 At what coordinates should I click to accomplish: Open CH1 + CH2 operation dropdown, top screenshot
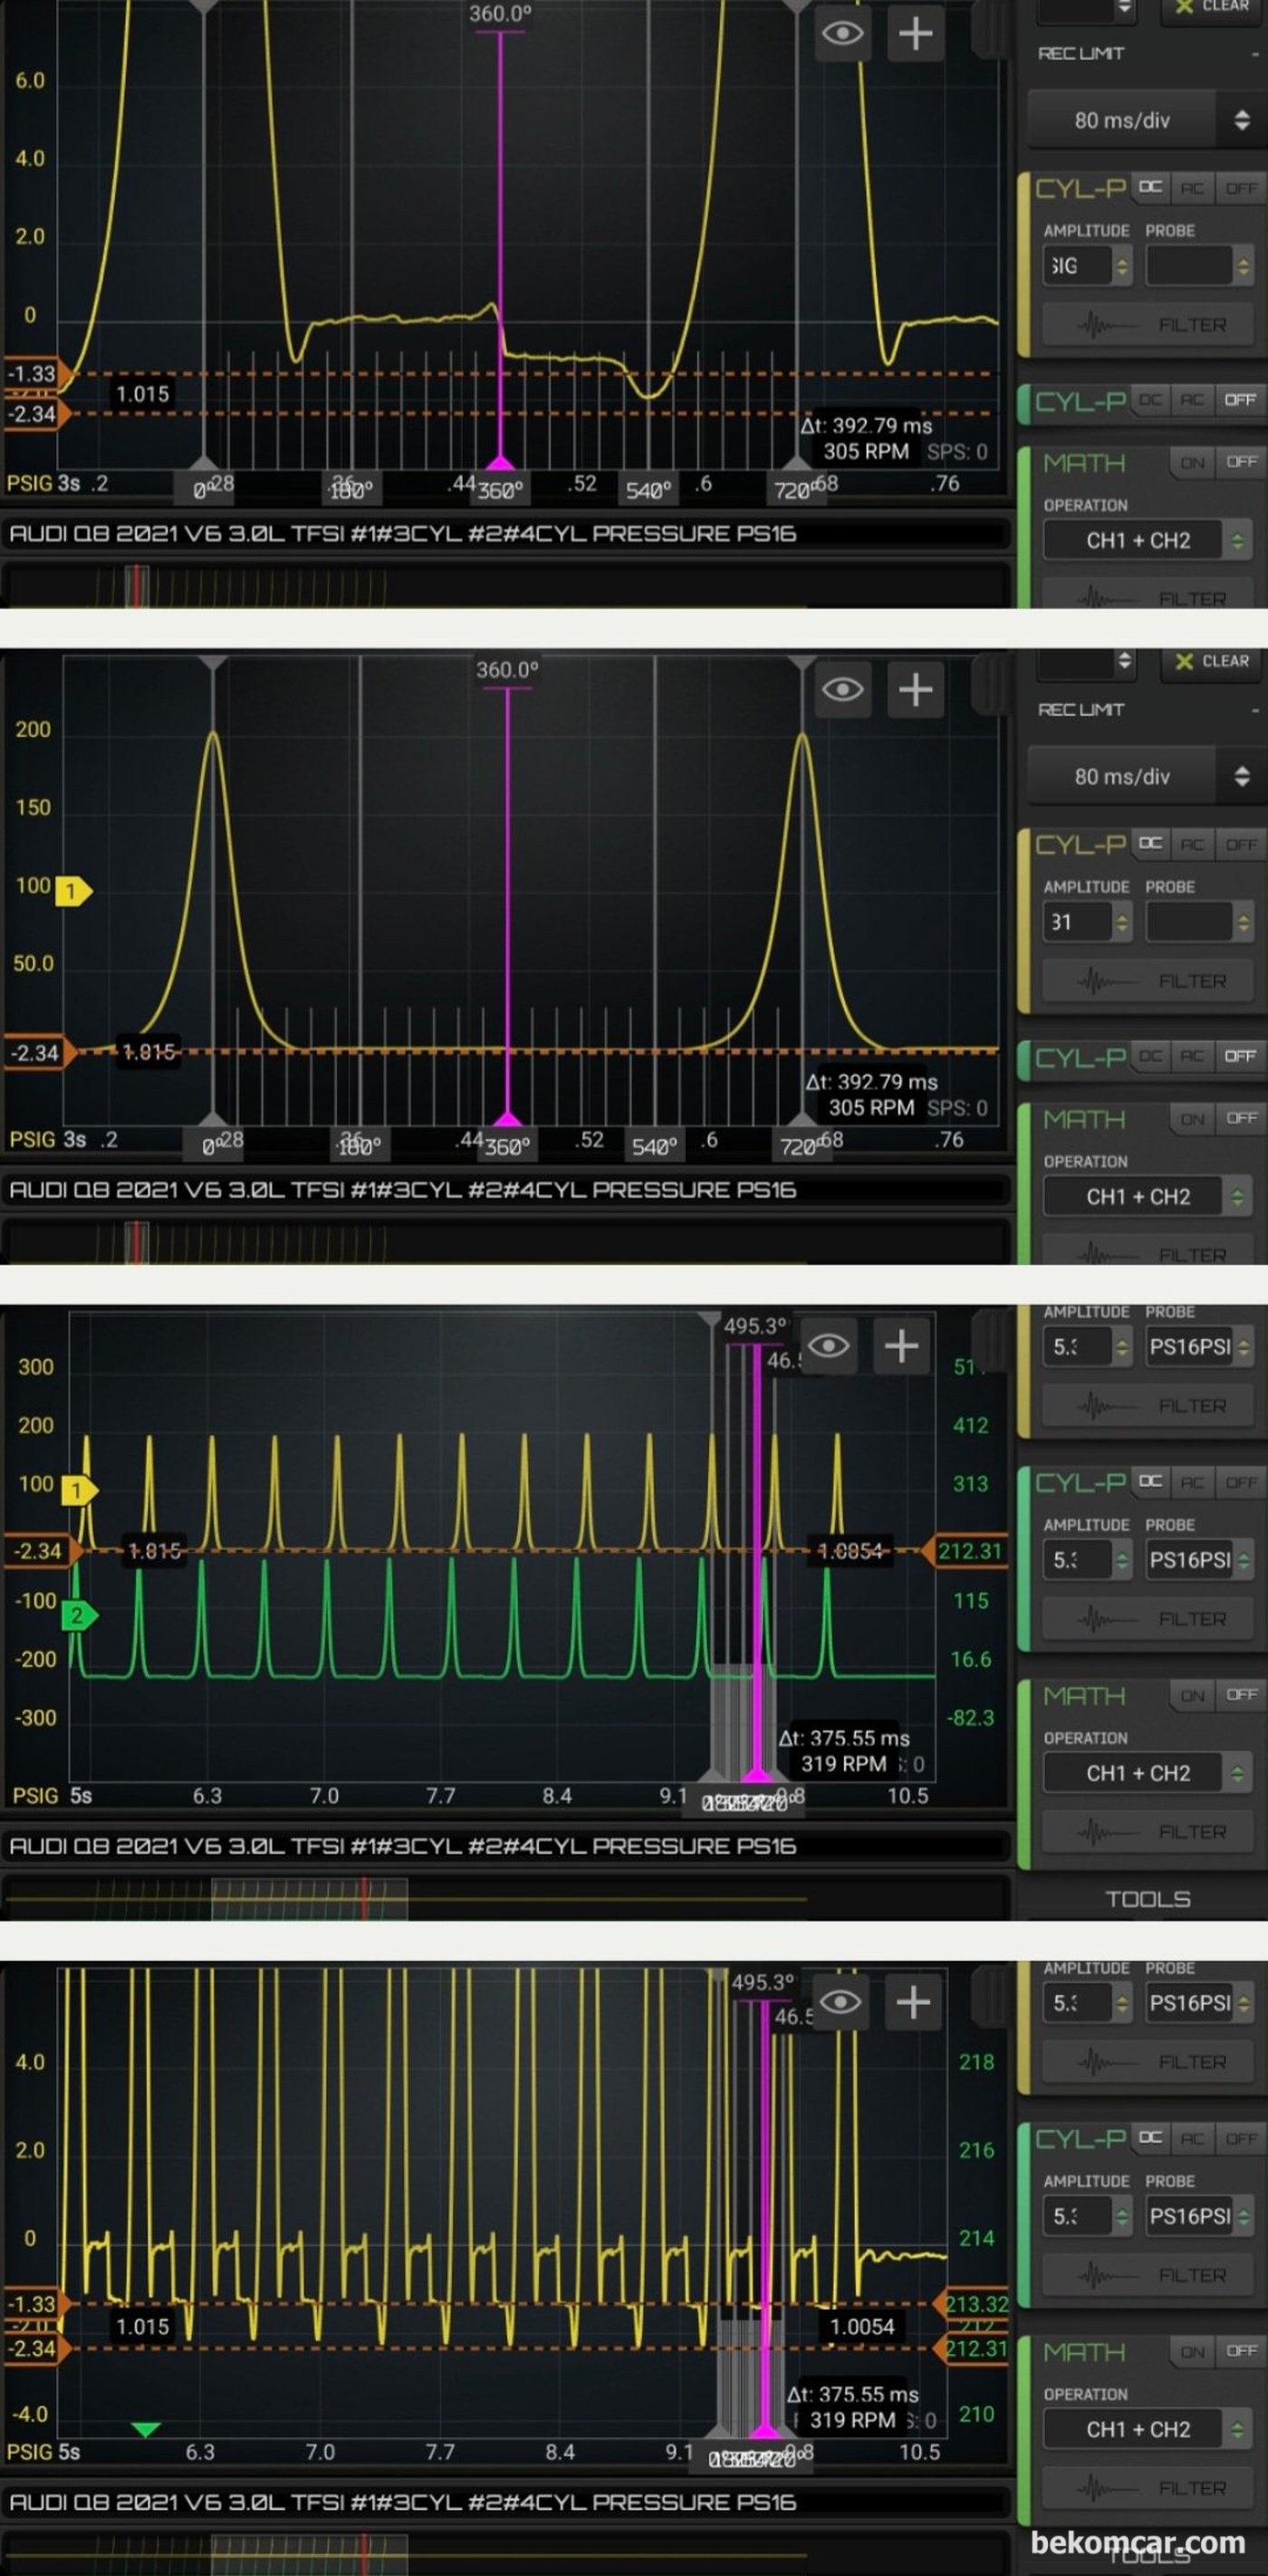tap(1148, 541)
